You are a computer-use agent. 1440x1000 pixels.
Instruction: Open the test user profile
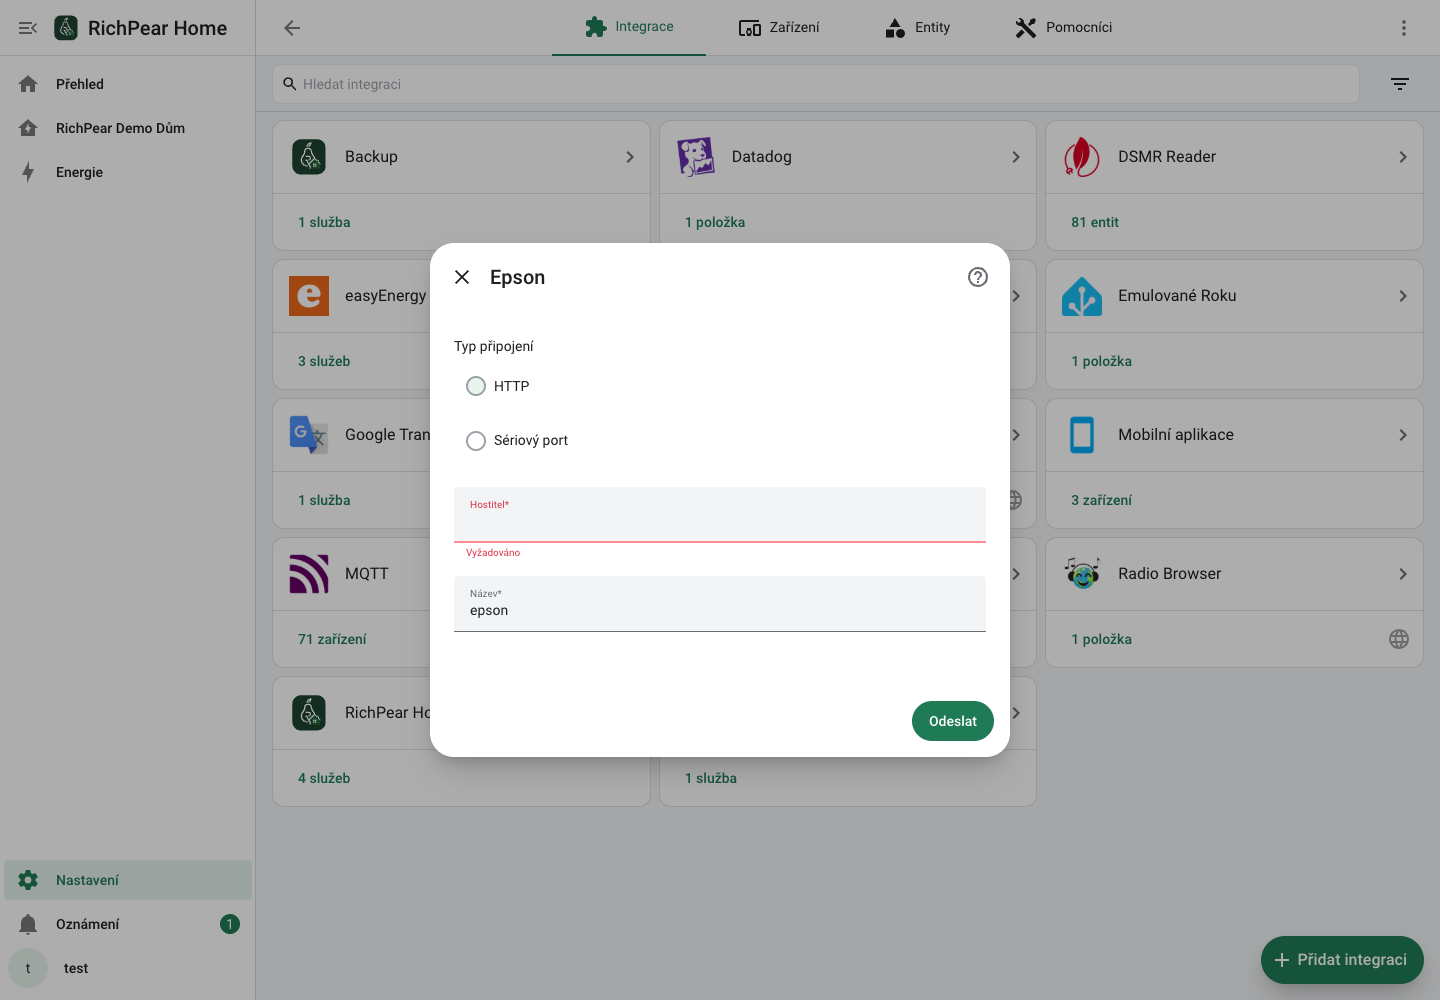coord(128,968)
